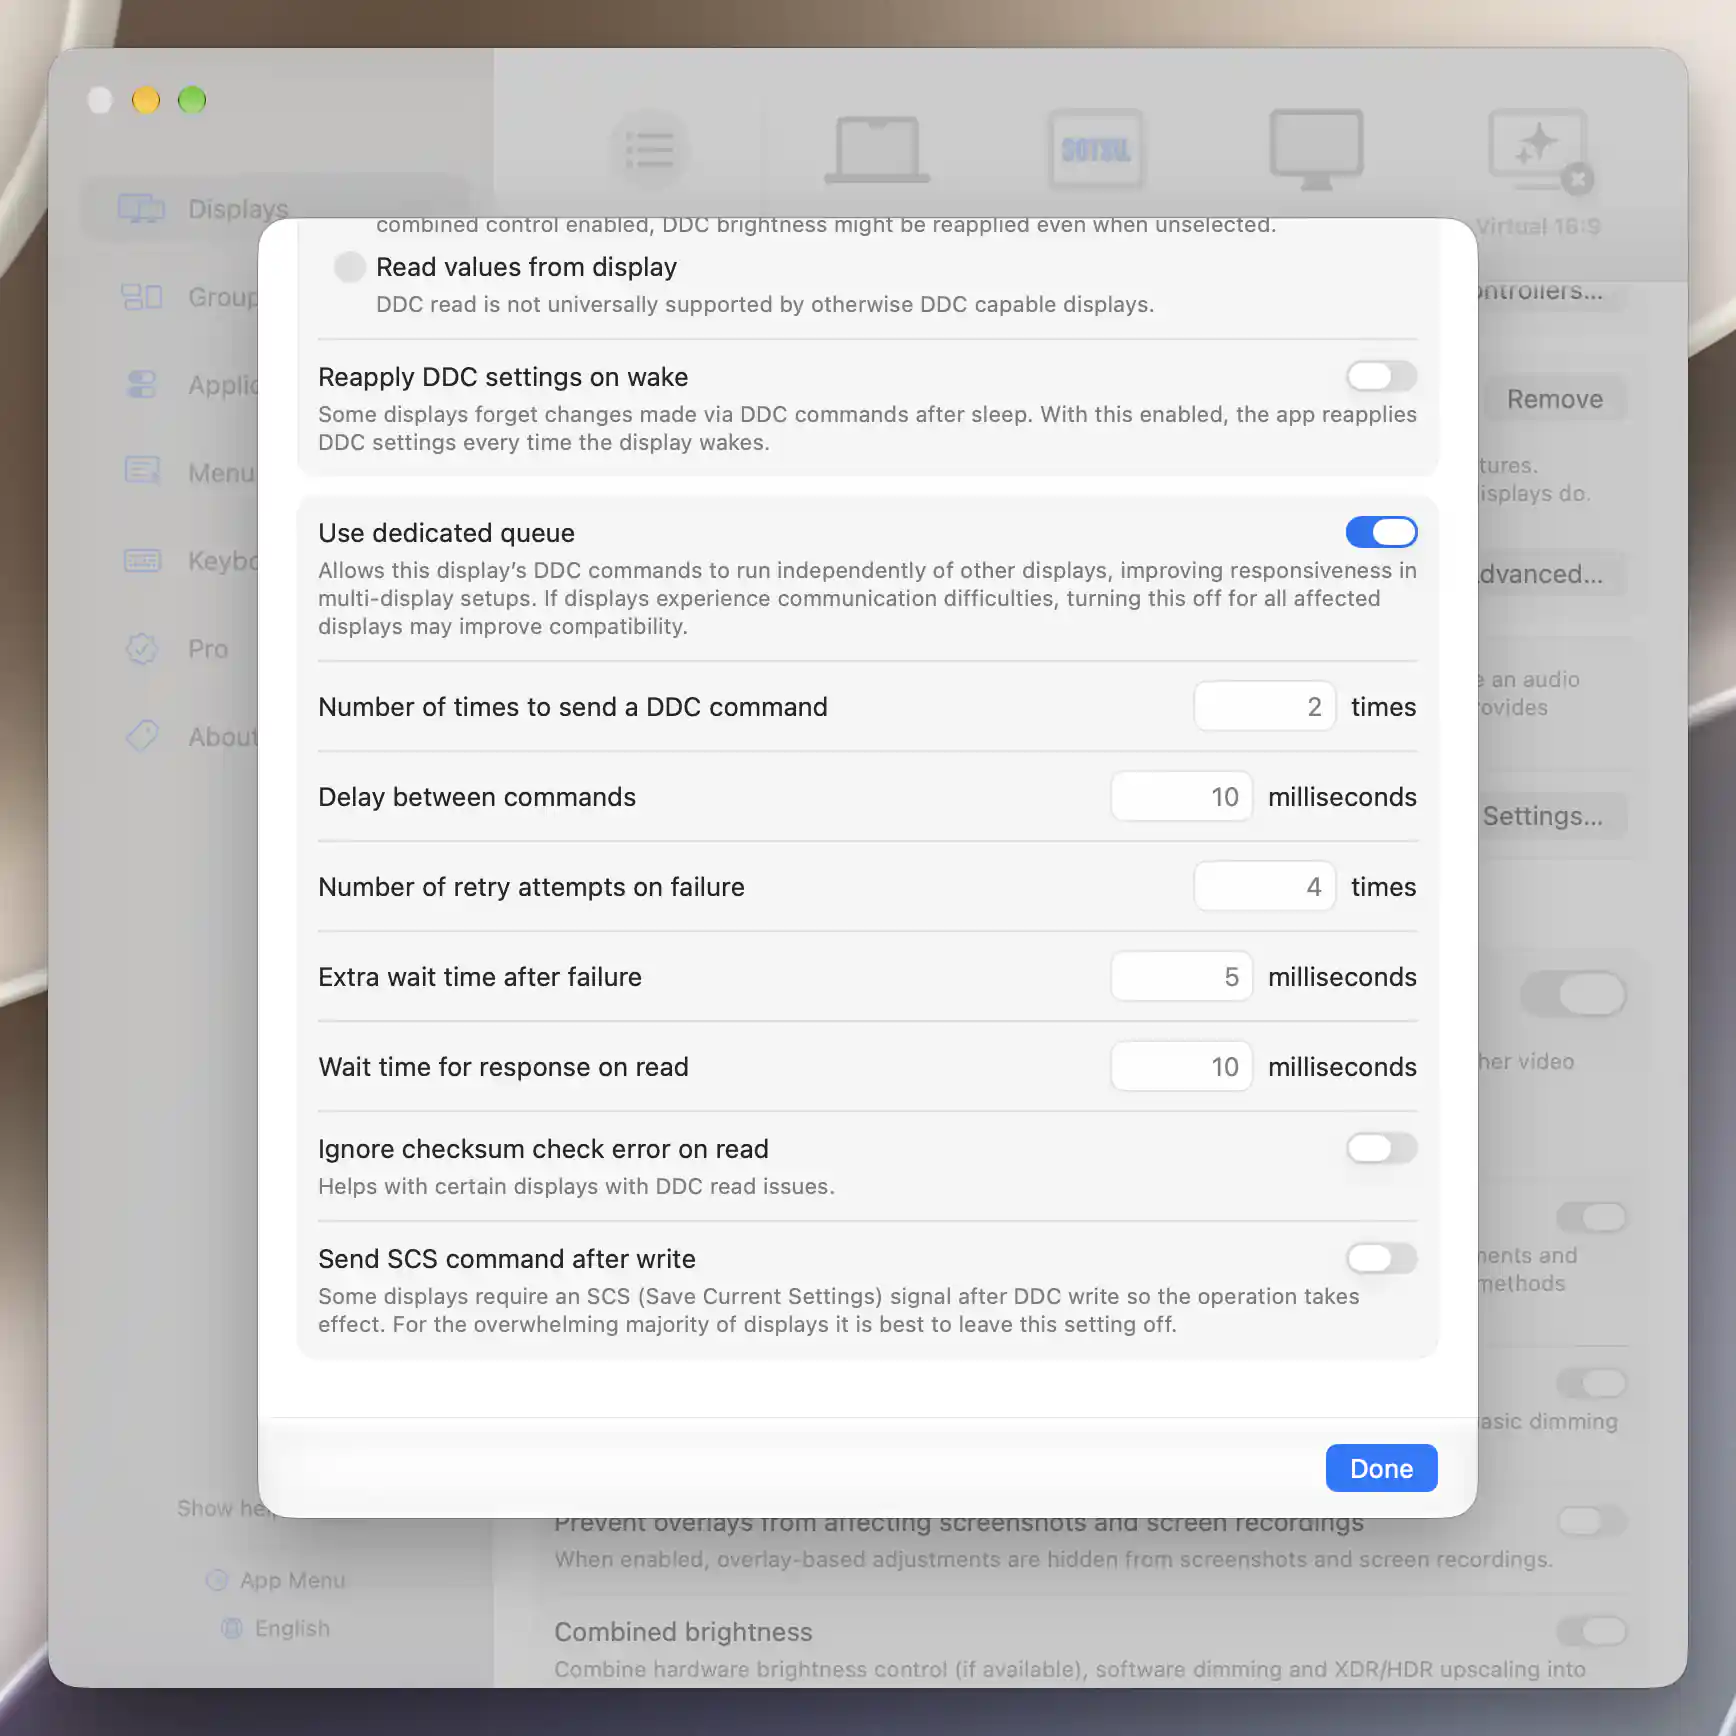Click the Delay between commands field
This screenshot has width=1736, height=1736.
(x=1181, y=797)
